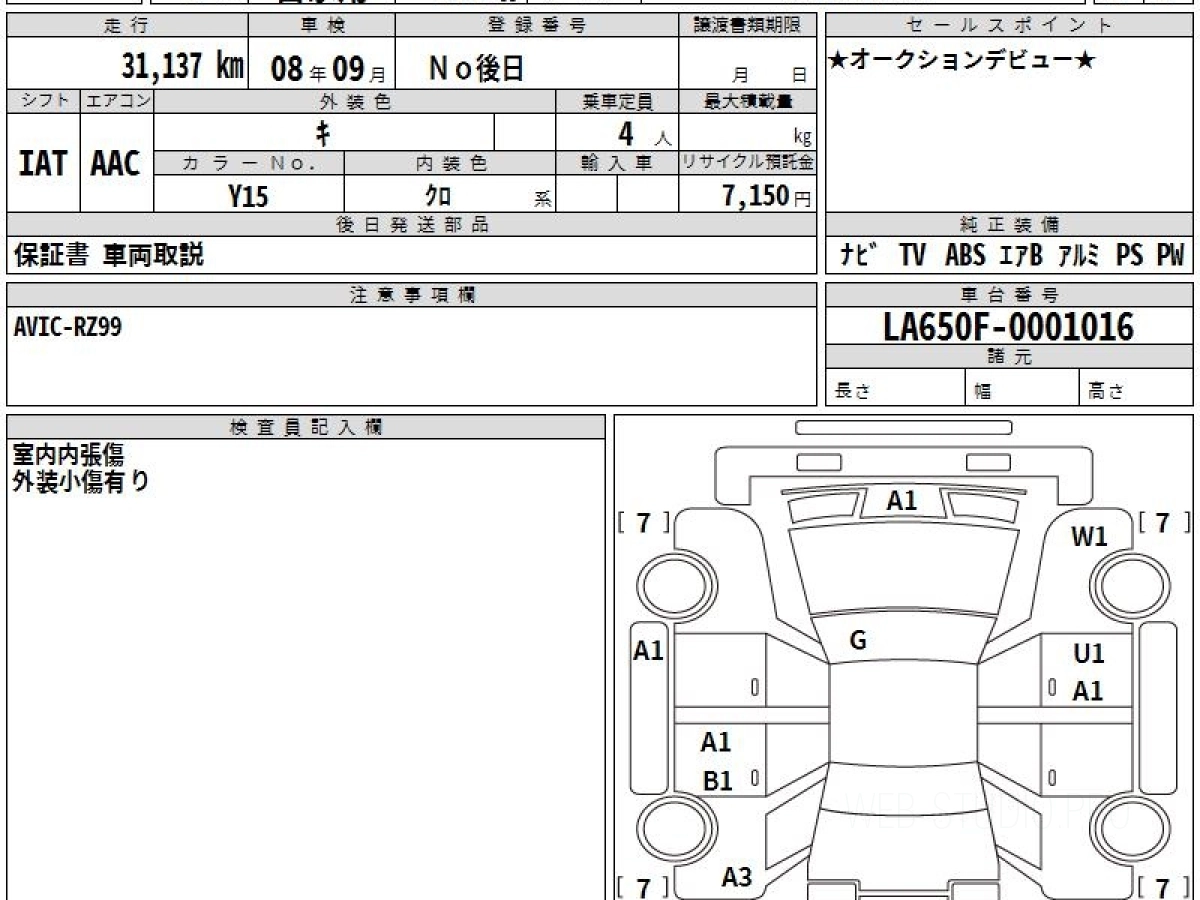Click the 内装色 header
The image size is (1200, 900).
point(450,164)
